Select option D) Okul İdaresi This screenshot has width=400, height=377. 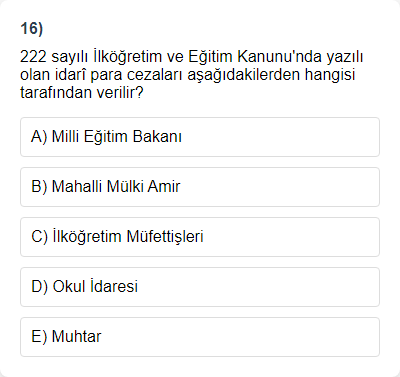[x=200, y=287]
